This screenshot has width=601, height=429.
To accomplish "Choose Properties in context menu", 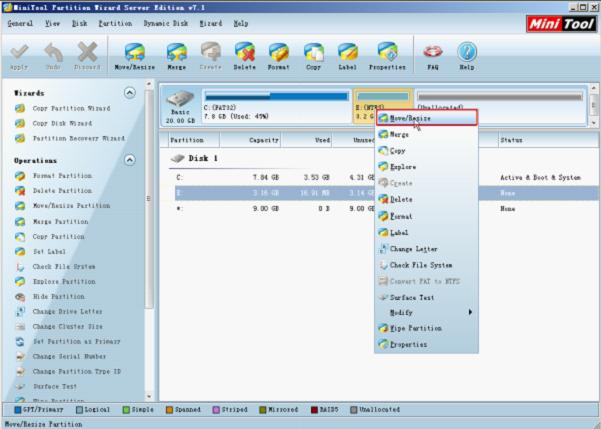I will tap(426, 344).
